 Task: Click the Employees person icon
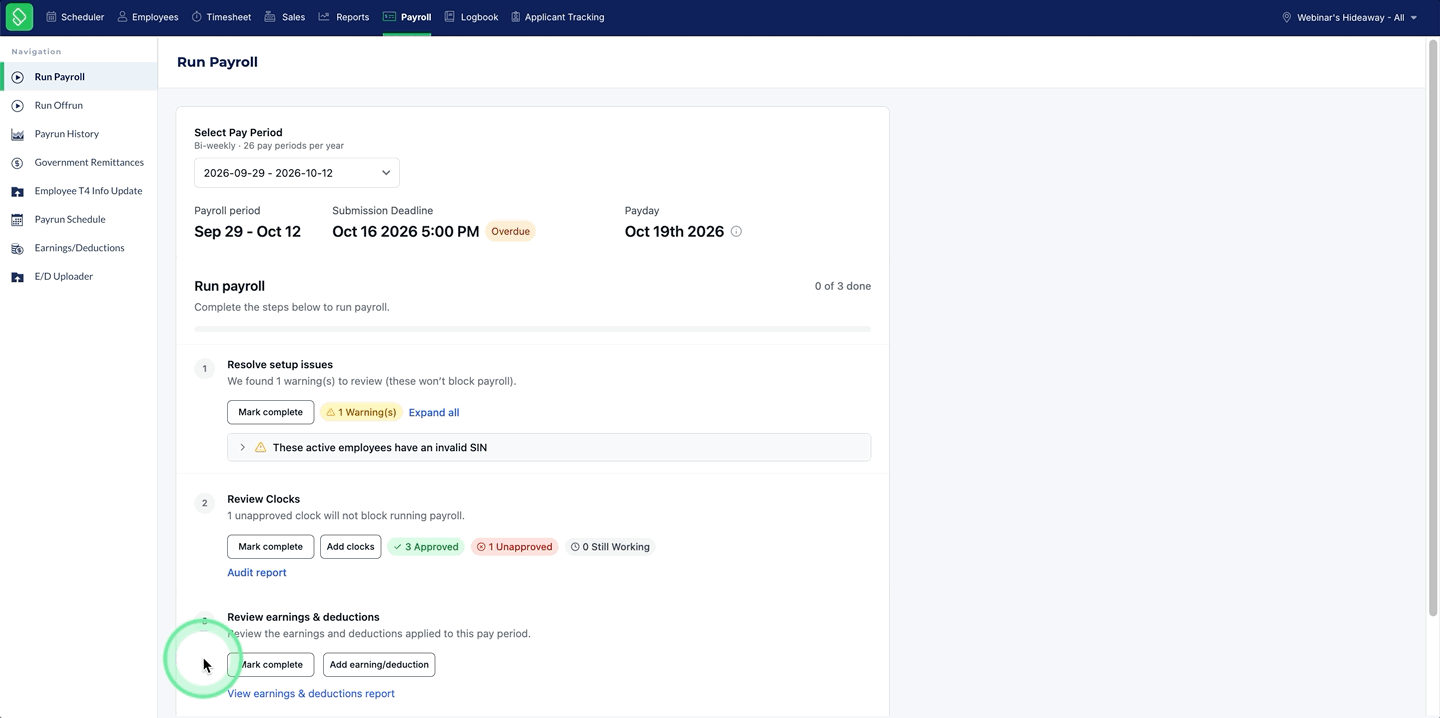coord(123,17)
